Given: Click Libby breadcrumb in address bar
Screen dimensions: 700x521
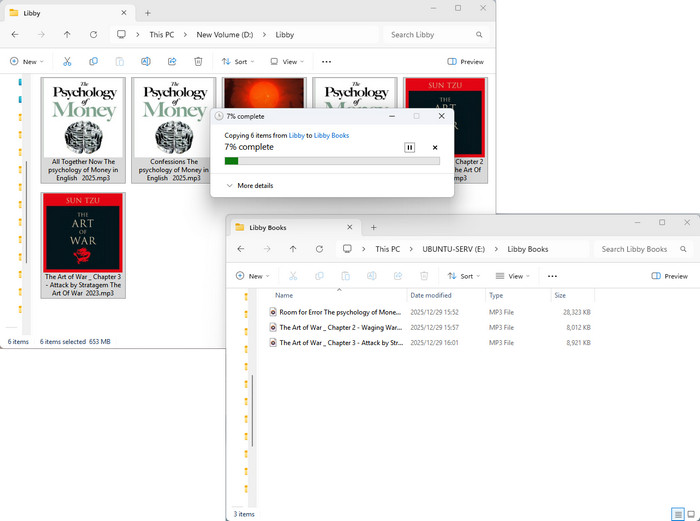Looking at the screenshot, I should [284, 34].
